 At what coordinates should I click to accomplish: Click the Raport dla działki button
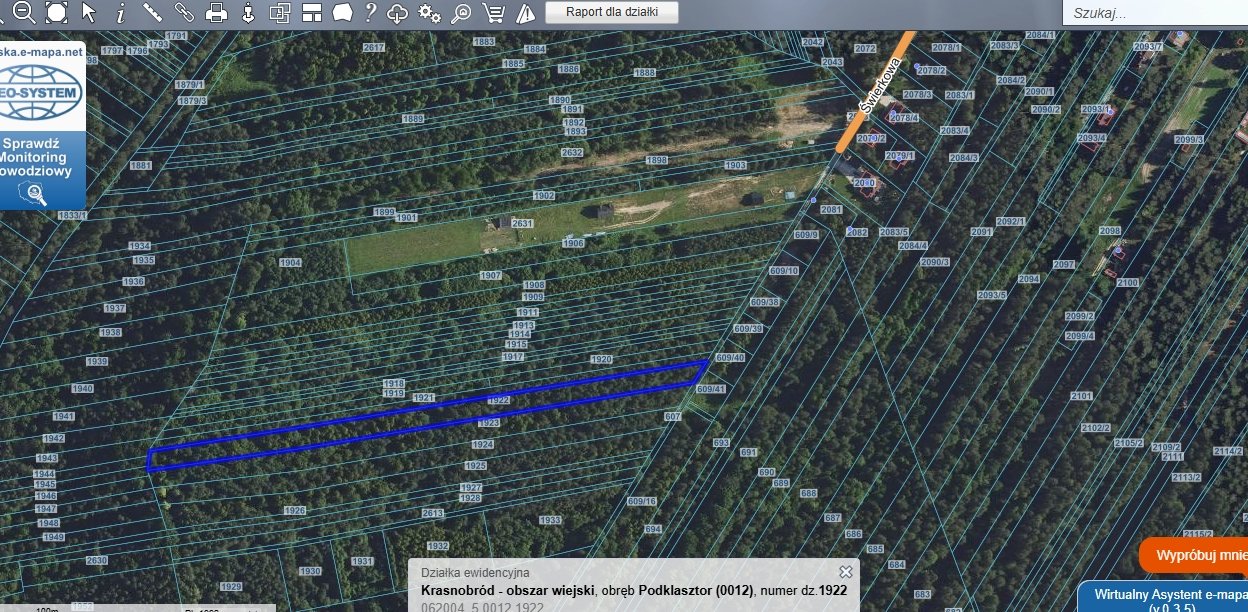[x=612, y=12]
